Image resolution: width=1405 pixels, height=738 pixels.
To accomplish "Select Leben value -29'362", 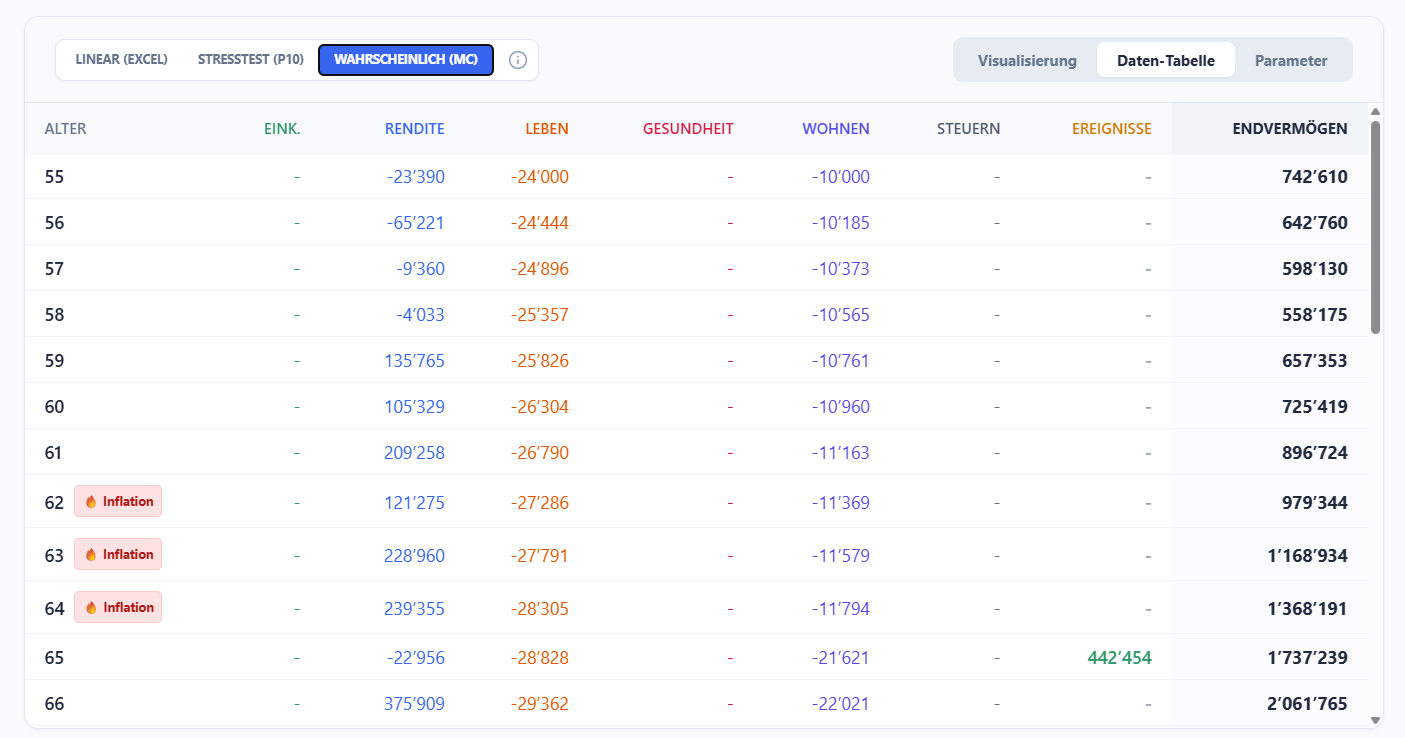I will tap(540, 704).
